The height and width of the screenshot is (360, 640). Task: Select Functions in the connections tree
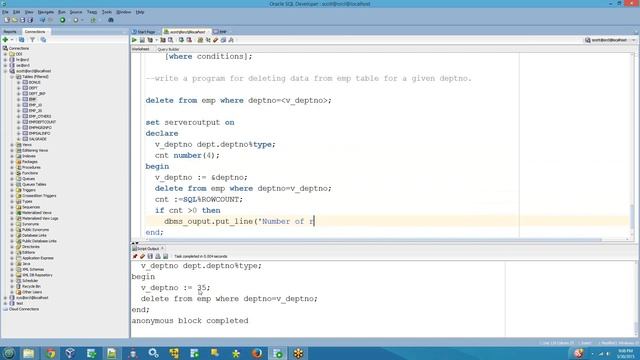pos(30,173)
